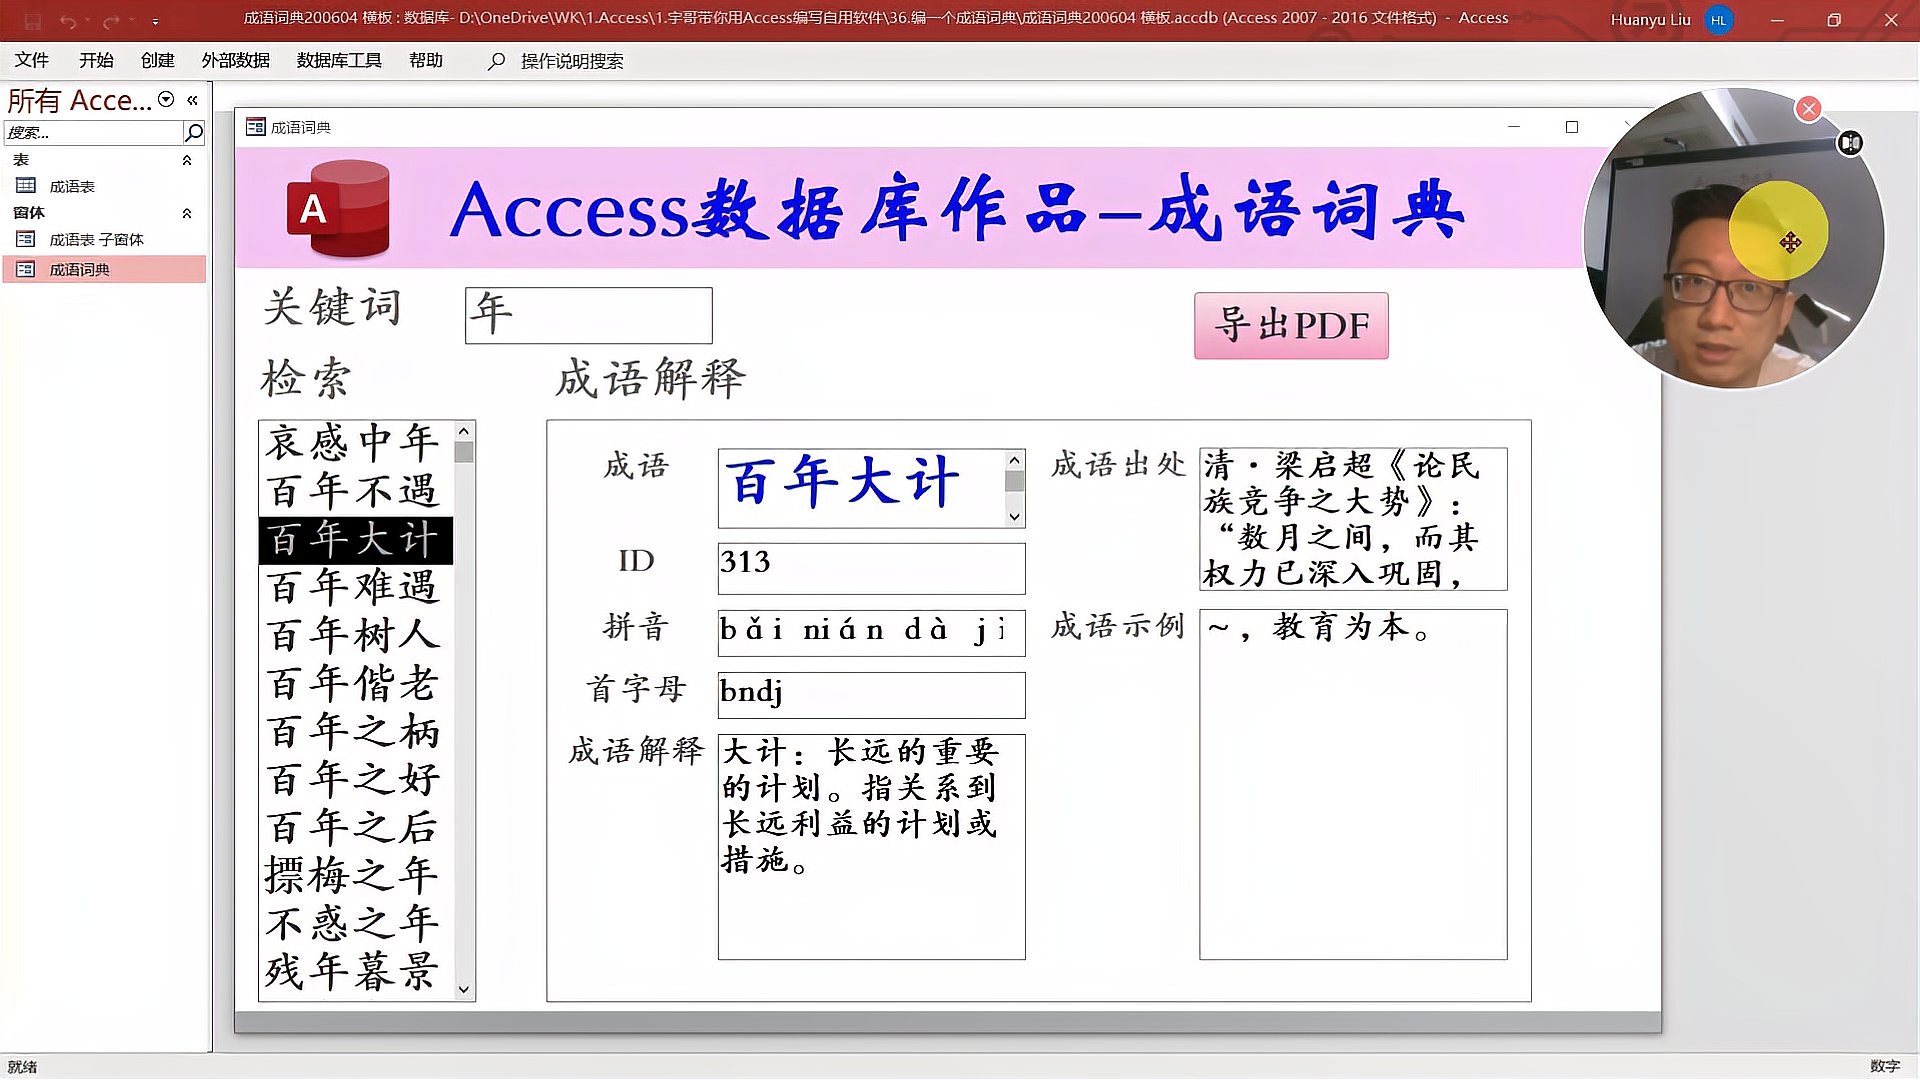Click the magnifier icon in navigation search
The width and height of the screenshot is (1920, 1080).
point(194,132)
